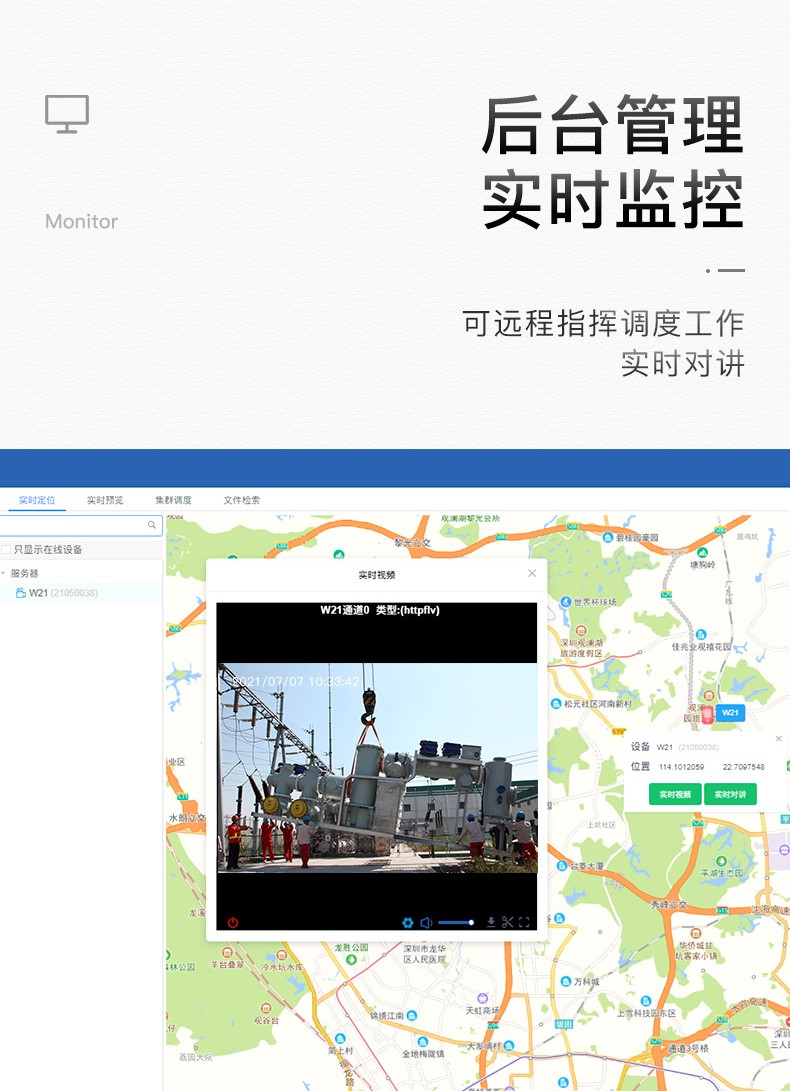This screenshot has height=1091, width=790.
Task: Click the download icon in video player
Action: 491,922
